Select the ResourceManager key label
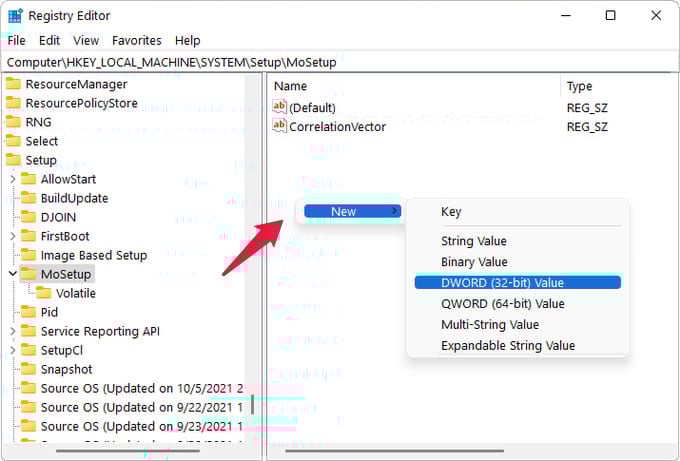The height and width of the screenshot is (461, 680). click(76, 84)
